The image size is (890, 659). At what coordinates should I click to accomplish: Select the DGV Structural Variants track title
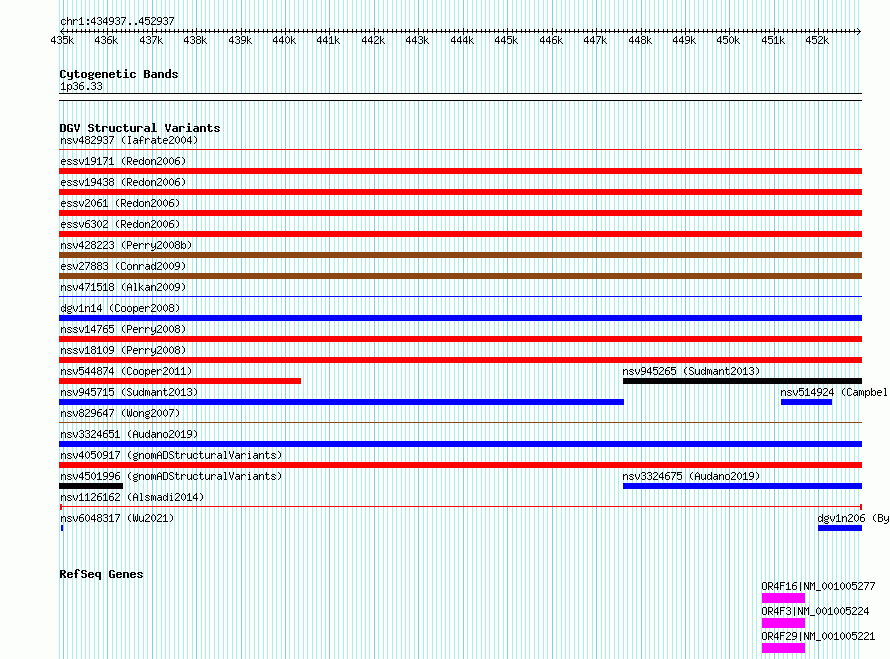click(x=140, y=128)
